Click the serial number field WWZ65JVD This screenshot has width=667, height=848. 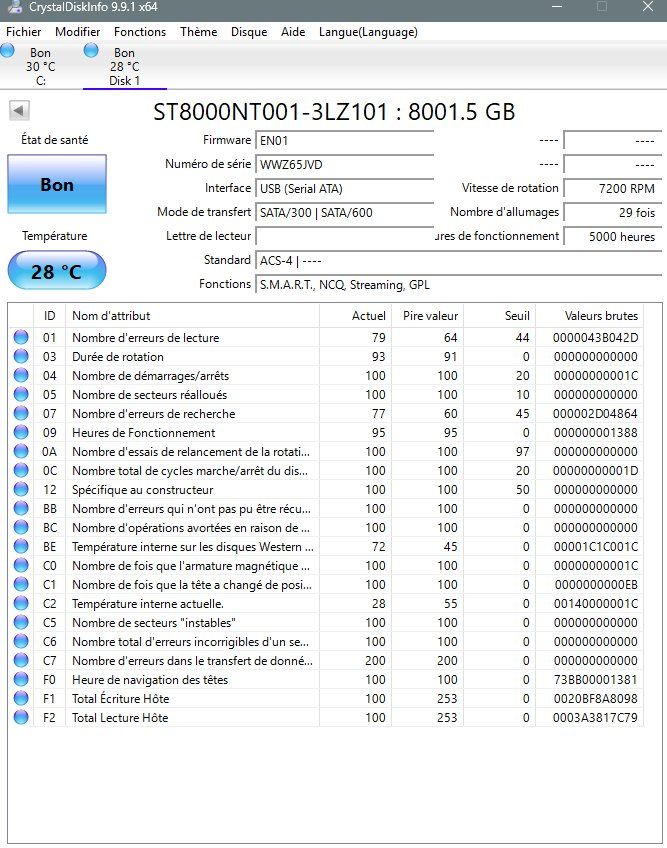point(345,164)
